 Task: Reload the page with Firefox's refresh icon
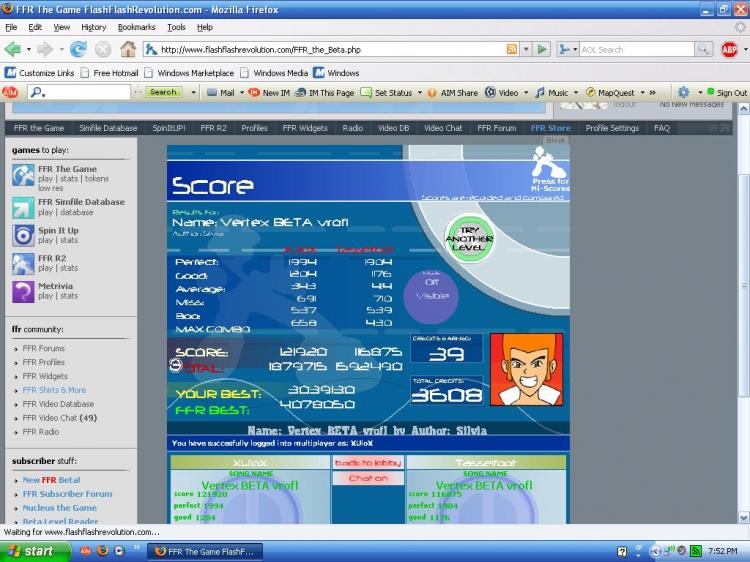(x=77, y=49)
